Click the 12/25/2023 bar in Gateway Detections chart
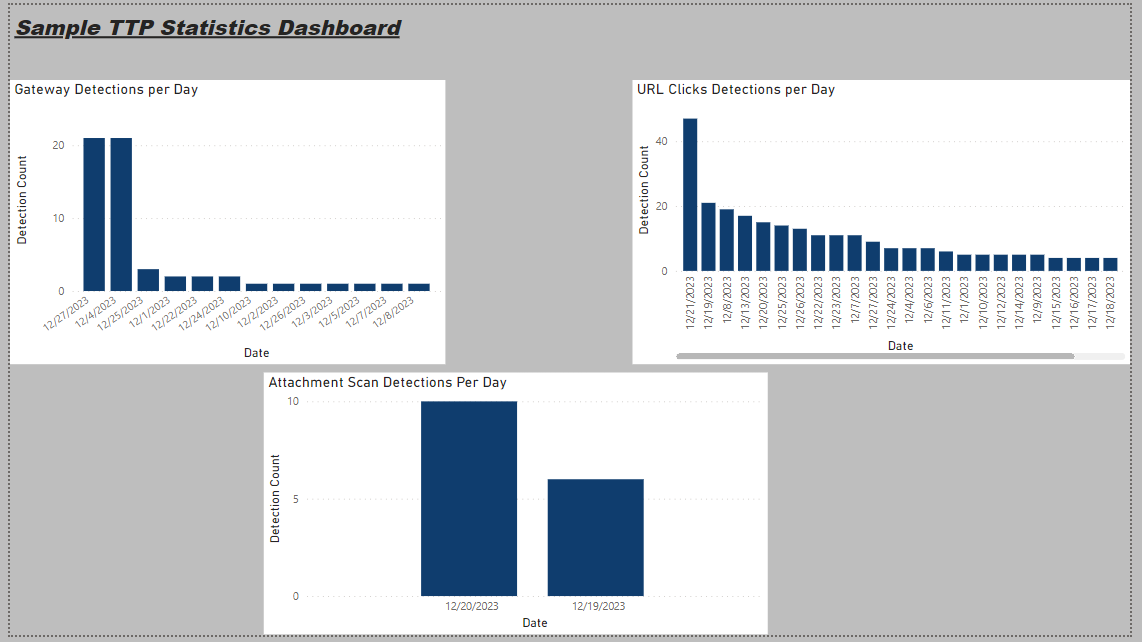This screenshot has width=1142, height=642. [148, 280]
